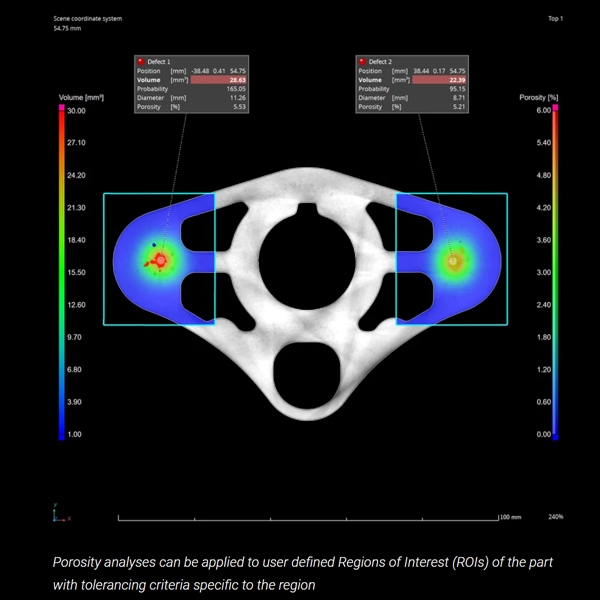Select the red defect hotspot in left ROI
This screenshot has width=600, height=600.
click(x=157, y=260)
